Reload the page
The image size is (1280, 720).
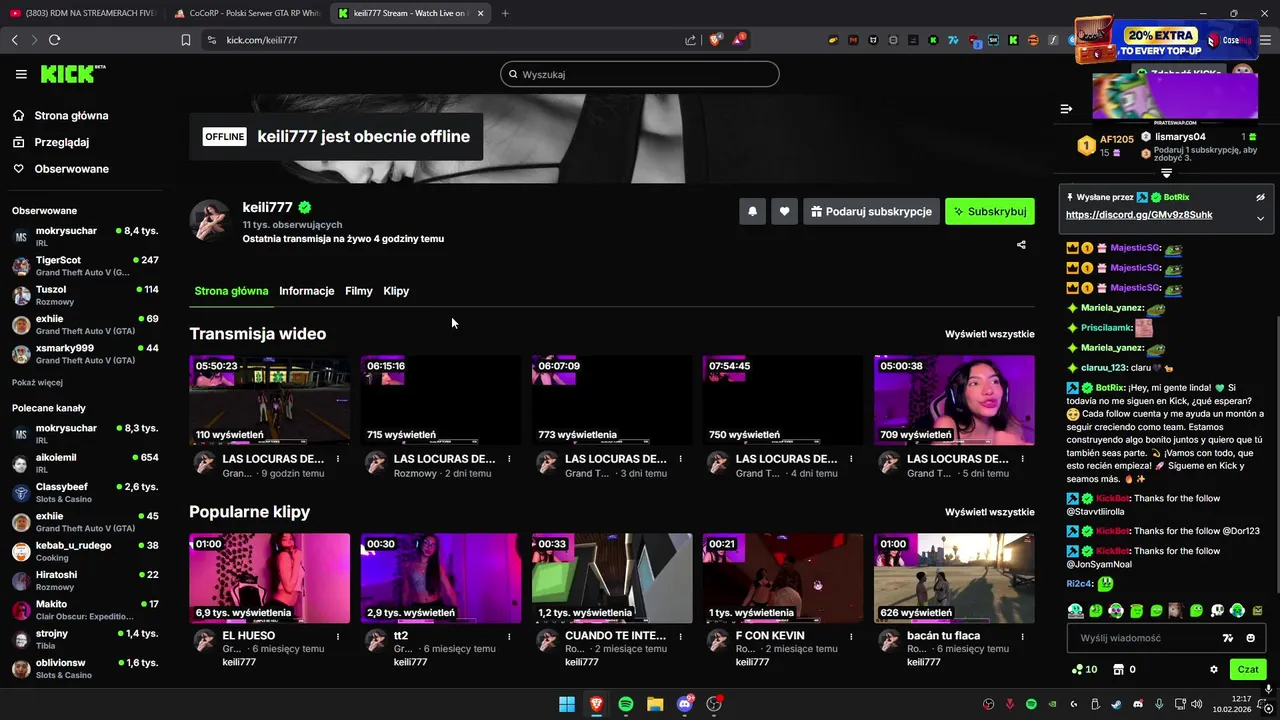[x=54, y=40]
